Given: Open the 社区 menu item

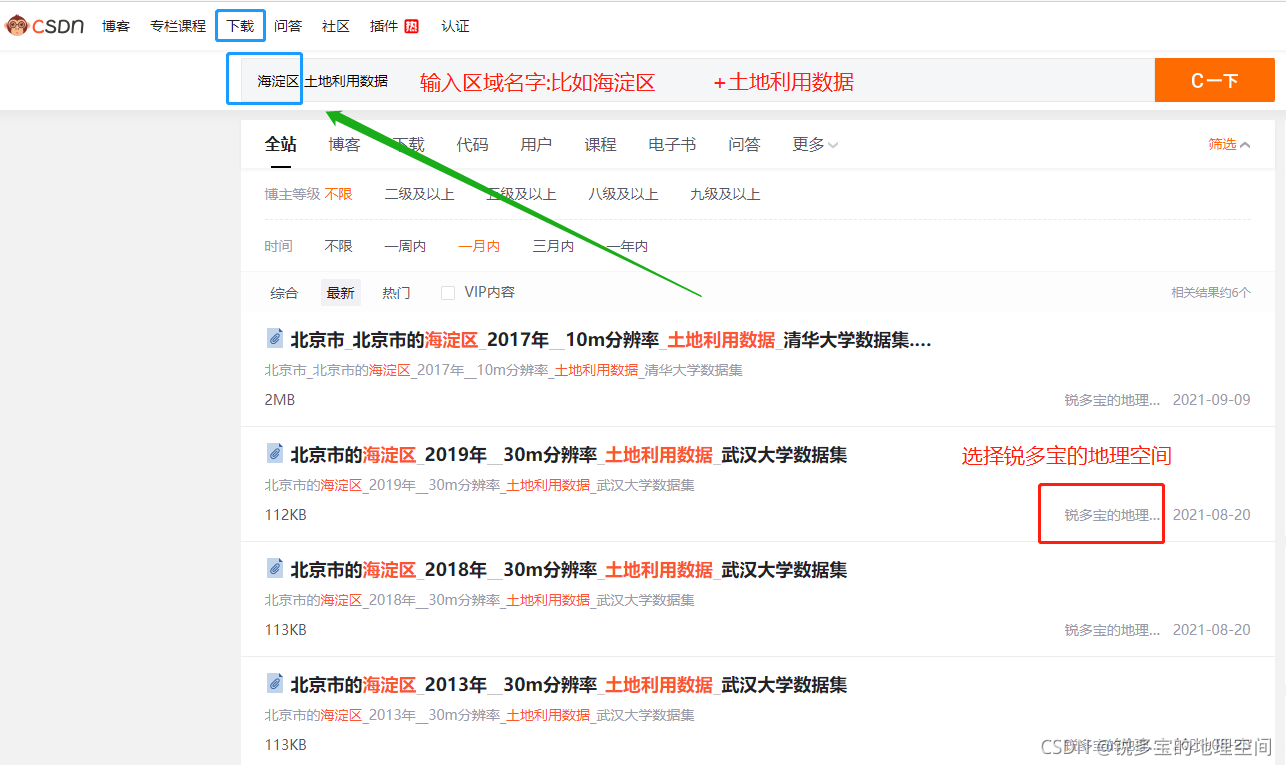Looking at the screenshot, I should [x=335, y=25].
